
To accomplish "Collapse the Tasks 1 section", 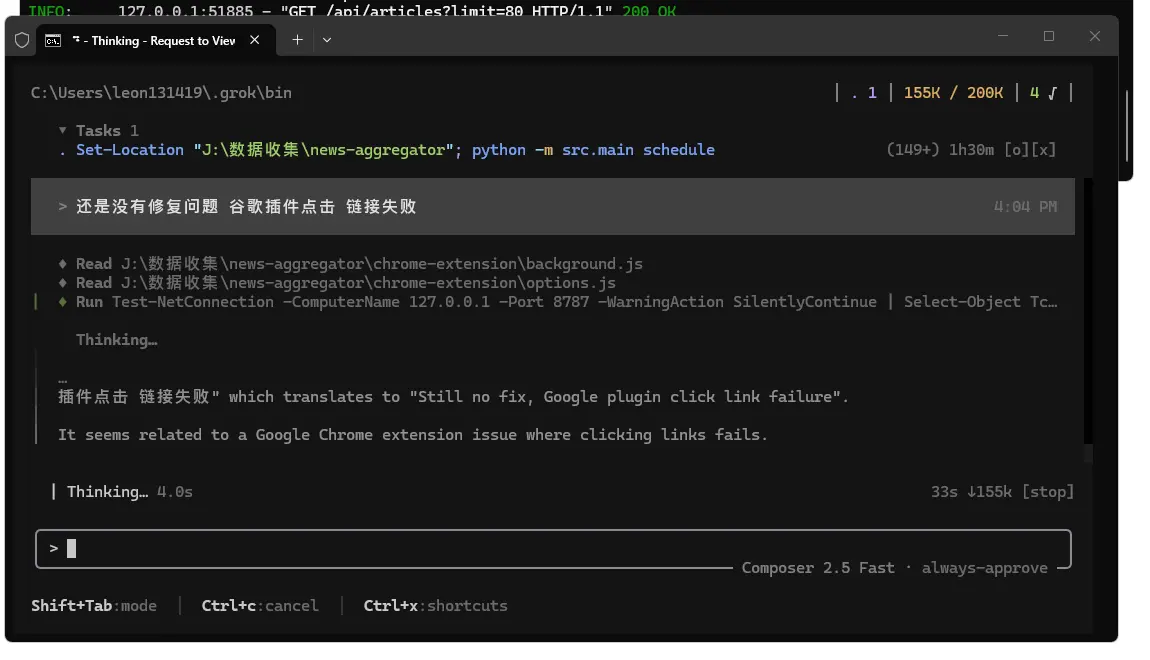I will coord(62,131).
